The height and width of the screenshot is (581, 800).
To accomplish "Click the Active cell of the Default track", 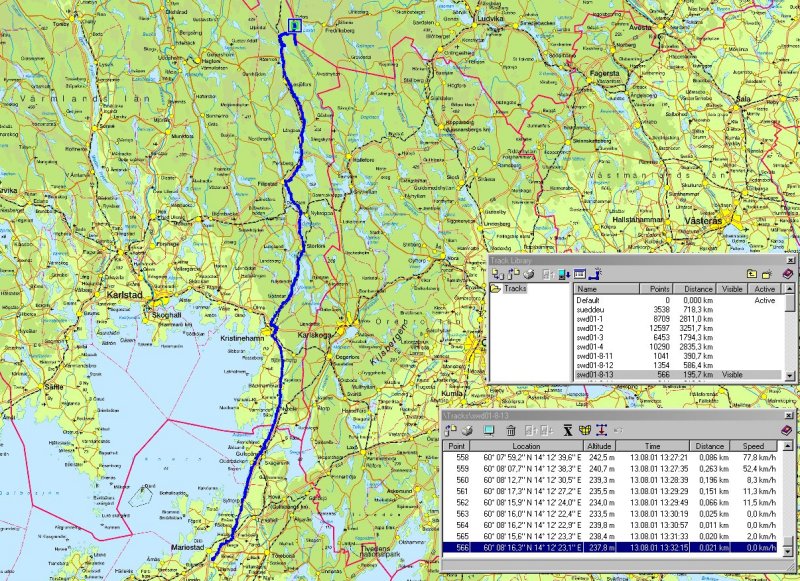I will (x=764, y=300).
